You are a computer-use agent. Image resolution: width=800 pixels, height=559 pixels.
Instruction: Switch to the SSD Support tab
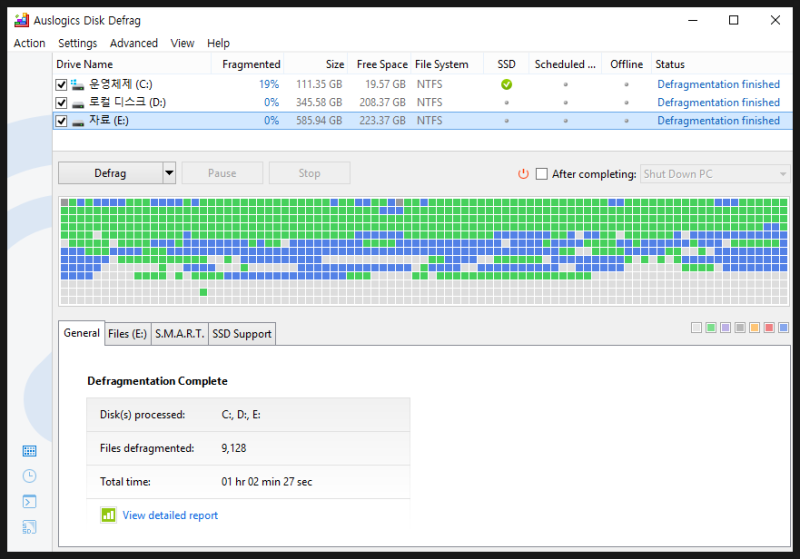pos(242,334)
